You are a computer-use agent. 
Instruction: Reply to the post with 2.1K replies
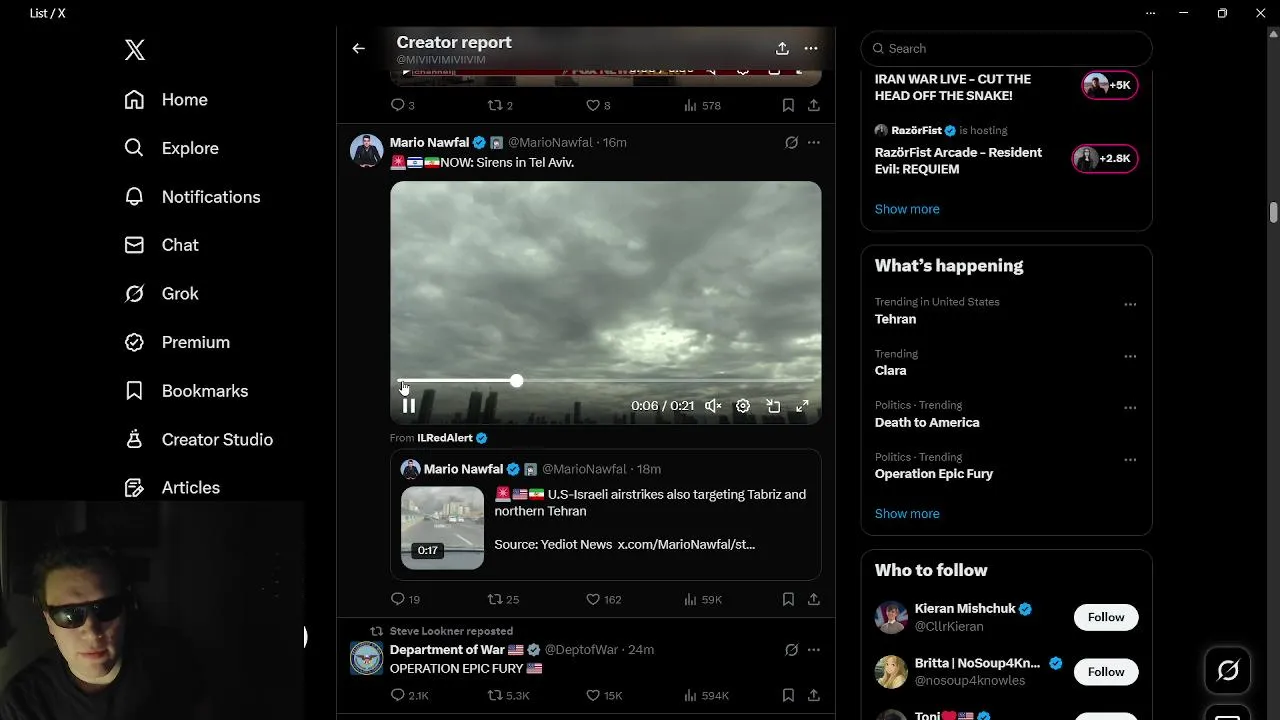tap(409, 695)
